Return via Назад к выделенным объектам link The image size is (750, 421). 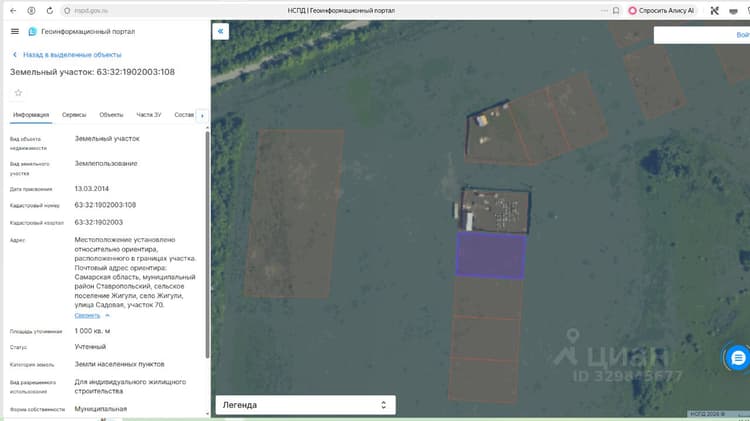tap(67, 55)
